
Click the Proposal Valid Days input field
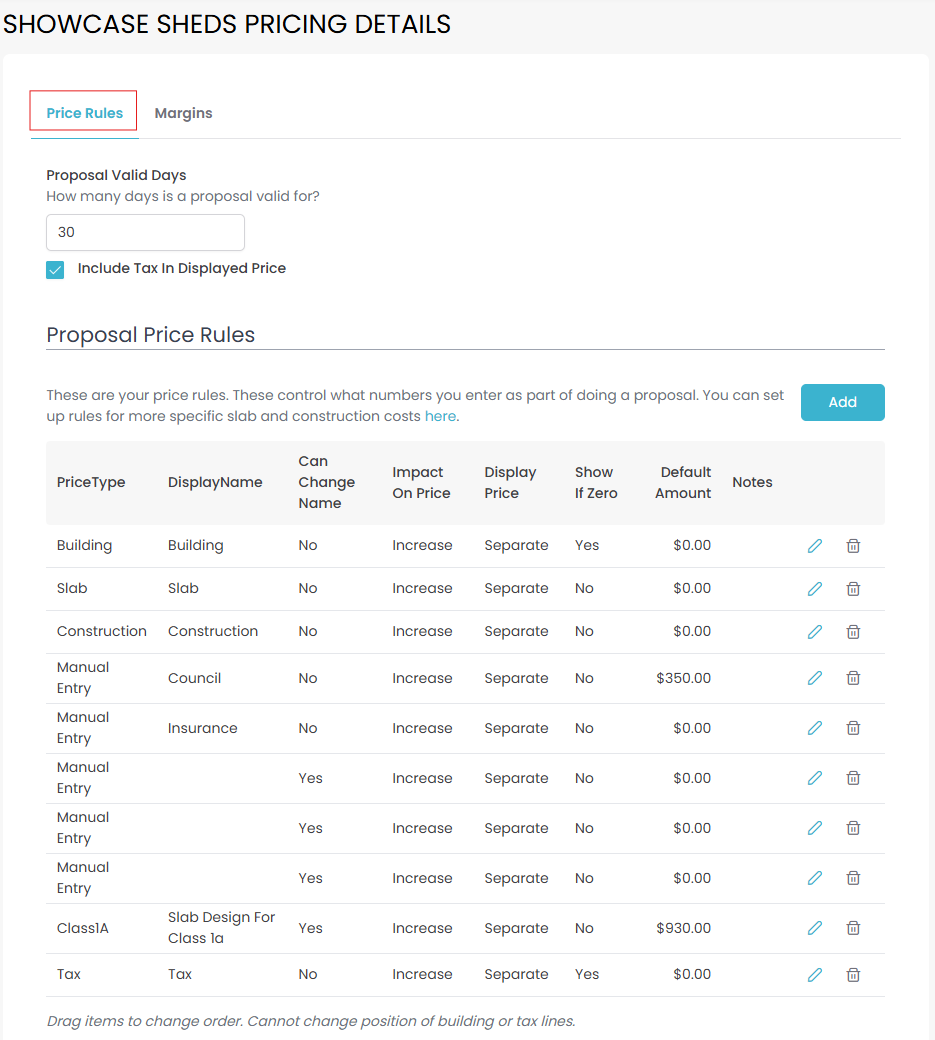(x=145, y=232)
